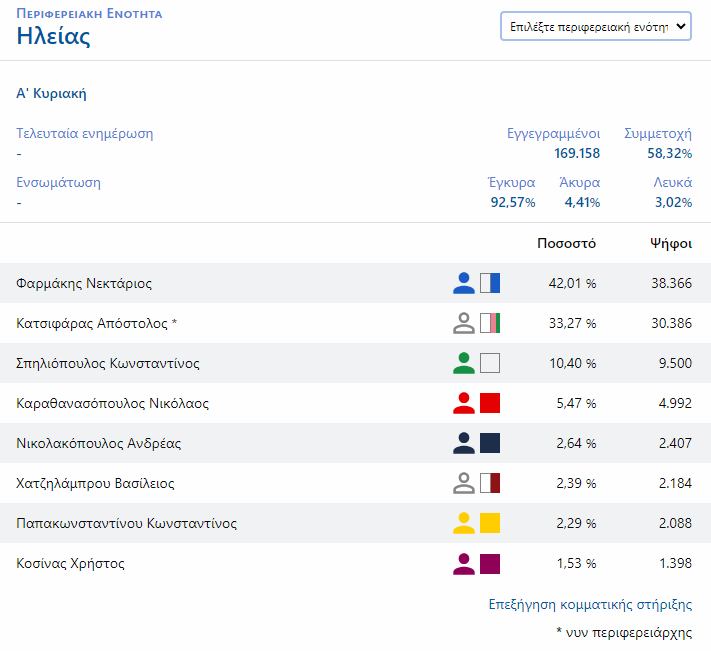711x651 pixels.
Task: Click the candidate name Φαρμάκης Νεκτάριος
Action: tap(84, 283)
